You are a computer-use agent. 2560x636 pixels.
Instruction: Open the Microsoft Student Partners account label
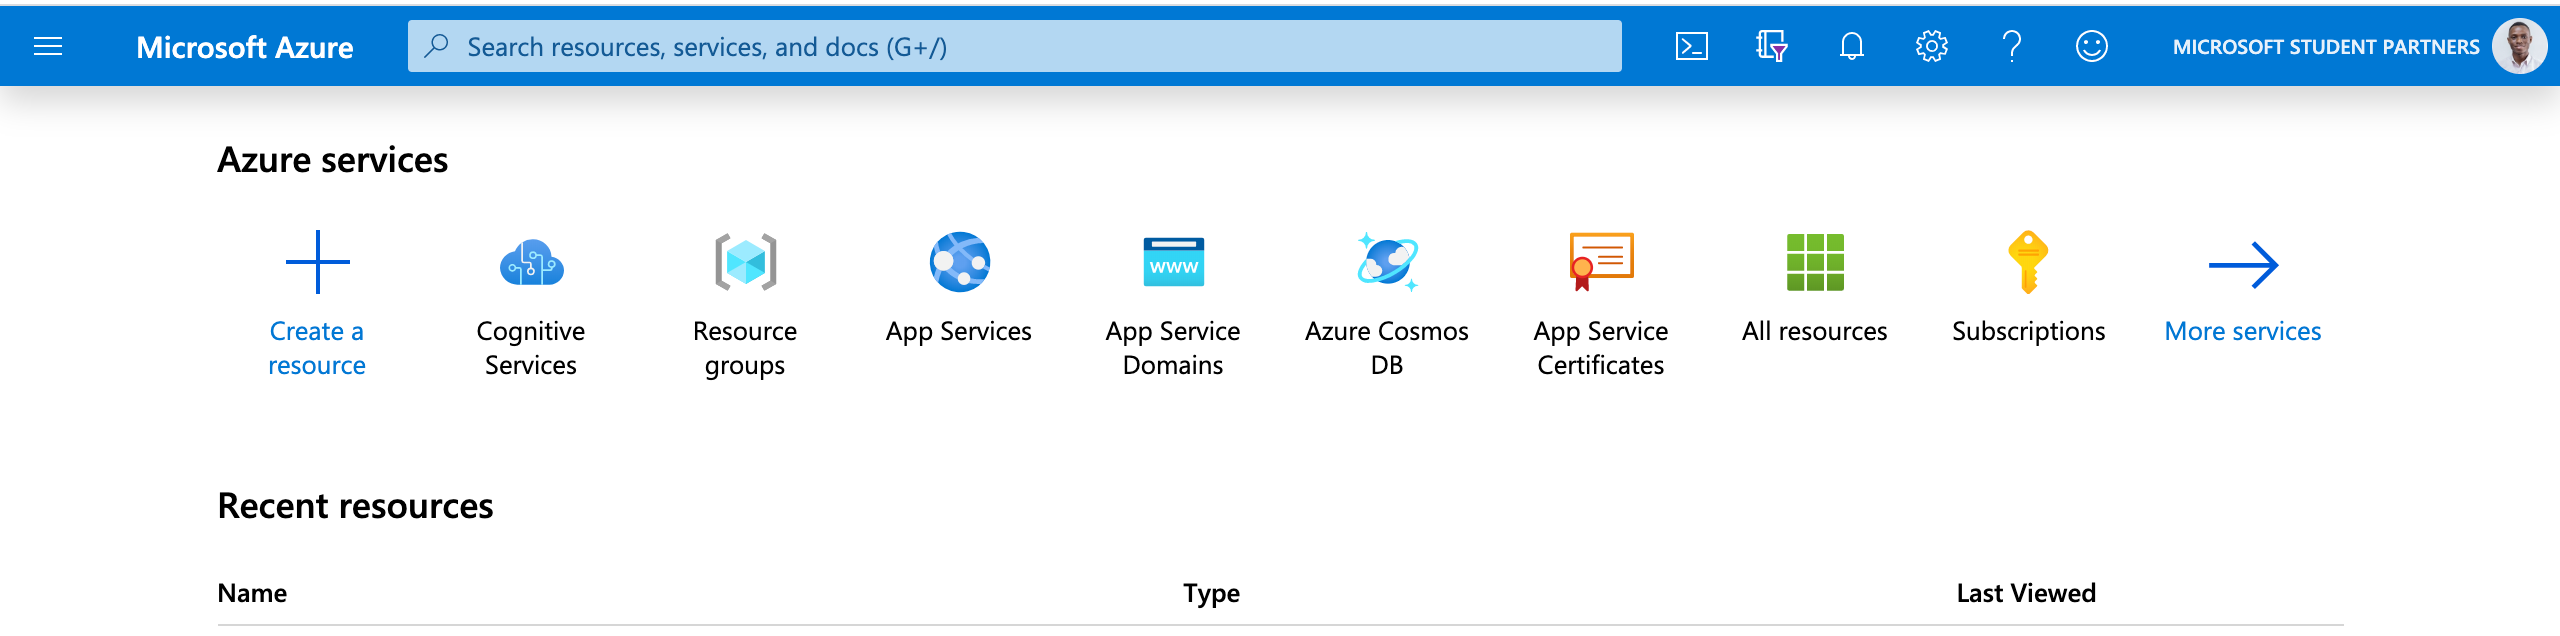[2326, 47]
